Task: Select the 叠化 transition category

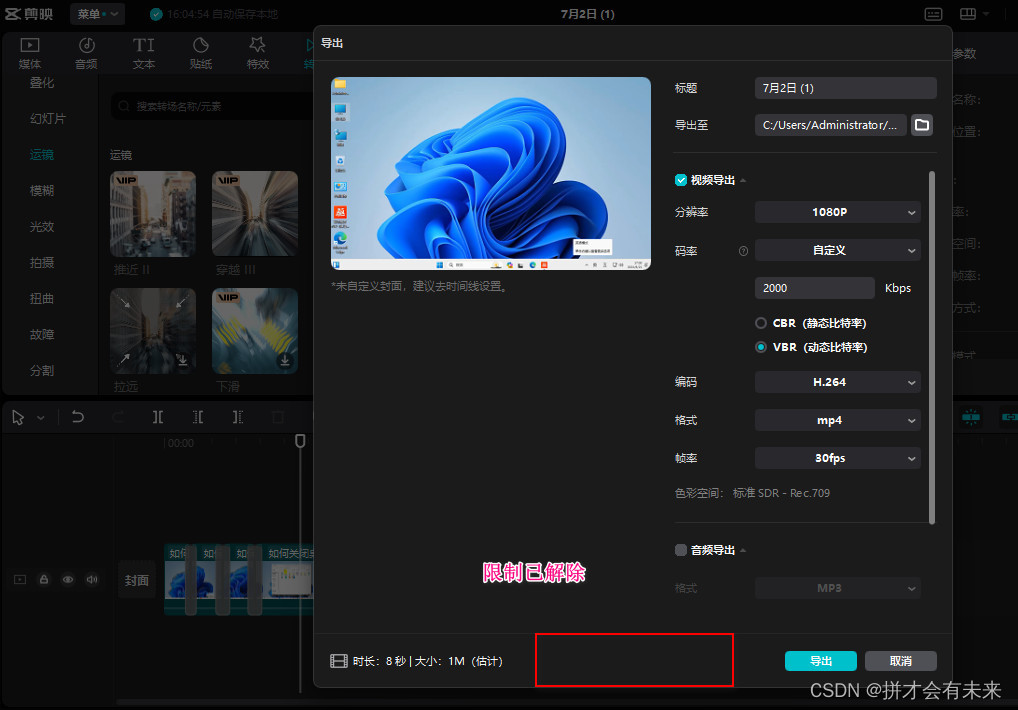Action: pyautogui.click(x=42, y=82)
